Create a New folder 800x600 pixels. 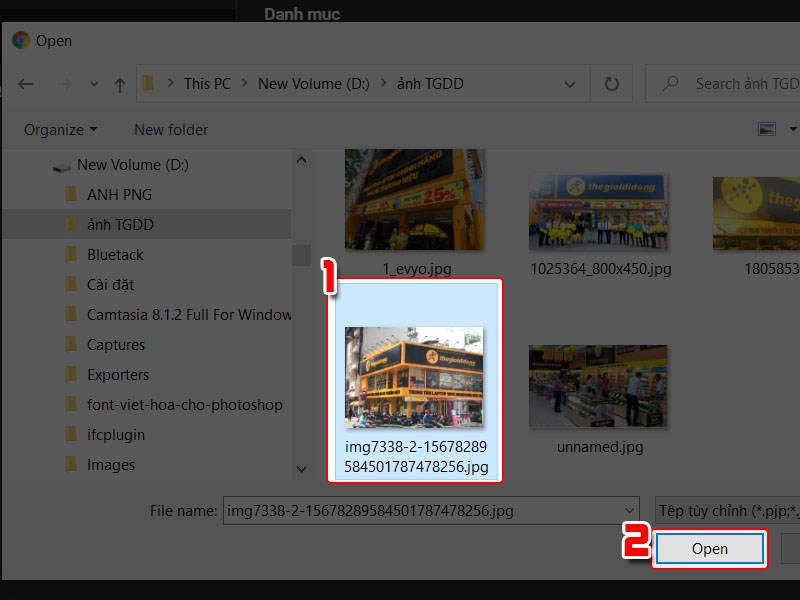171,130
